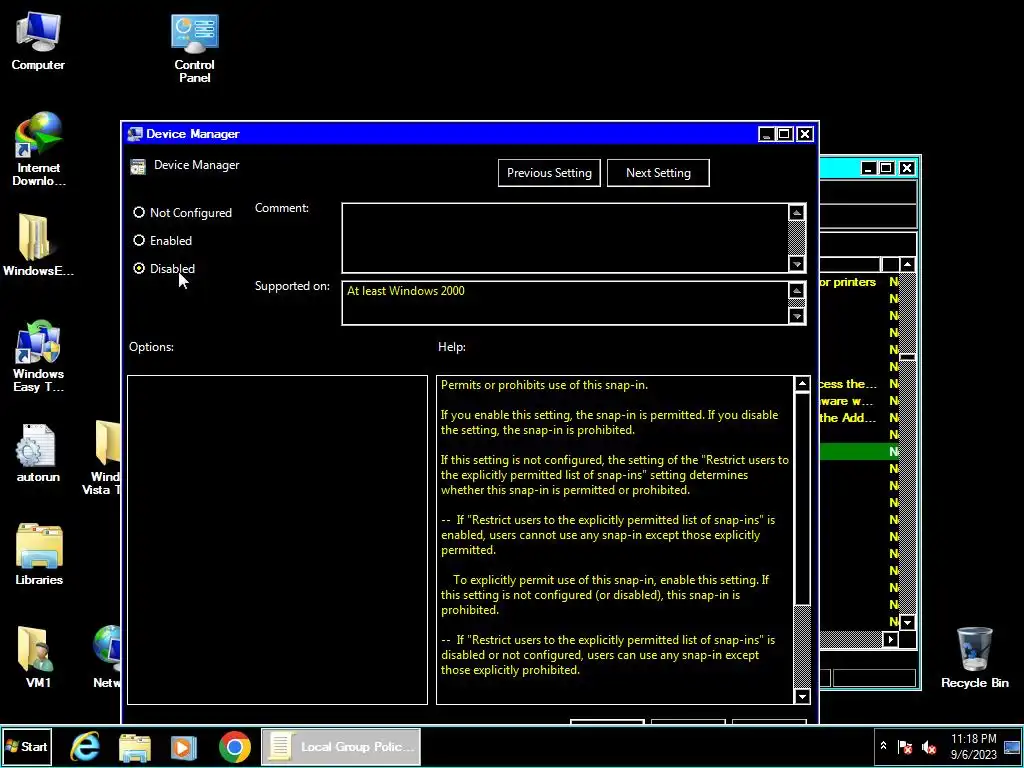Select the Libraries desktop icon

39,554
